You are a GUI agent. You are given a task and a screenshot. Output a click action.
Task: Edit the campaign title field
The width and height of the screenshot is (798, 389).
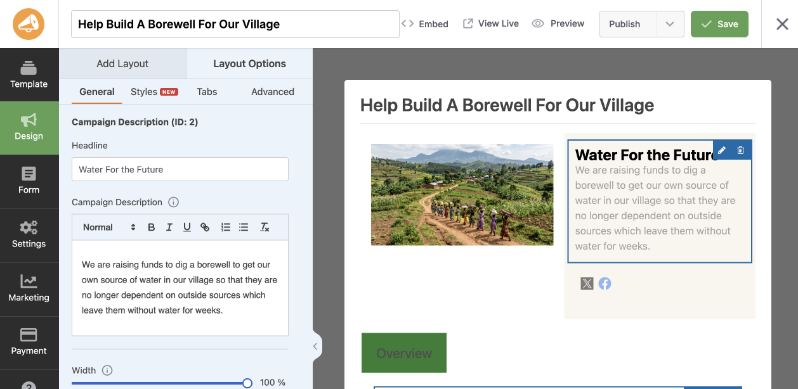[235, 24]
